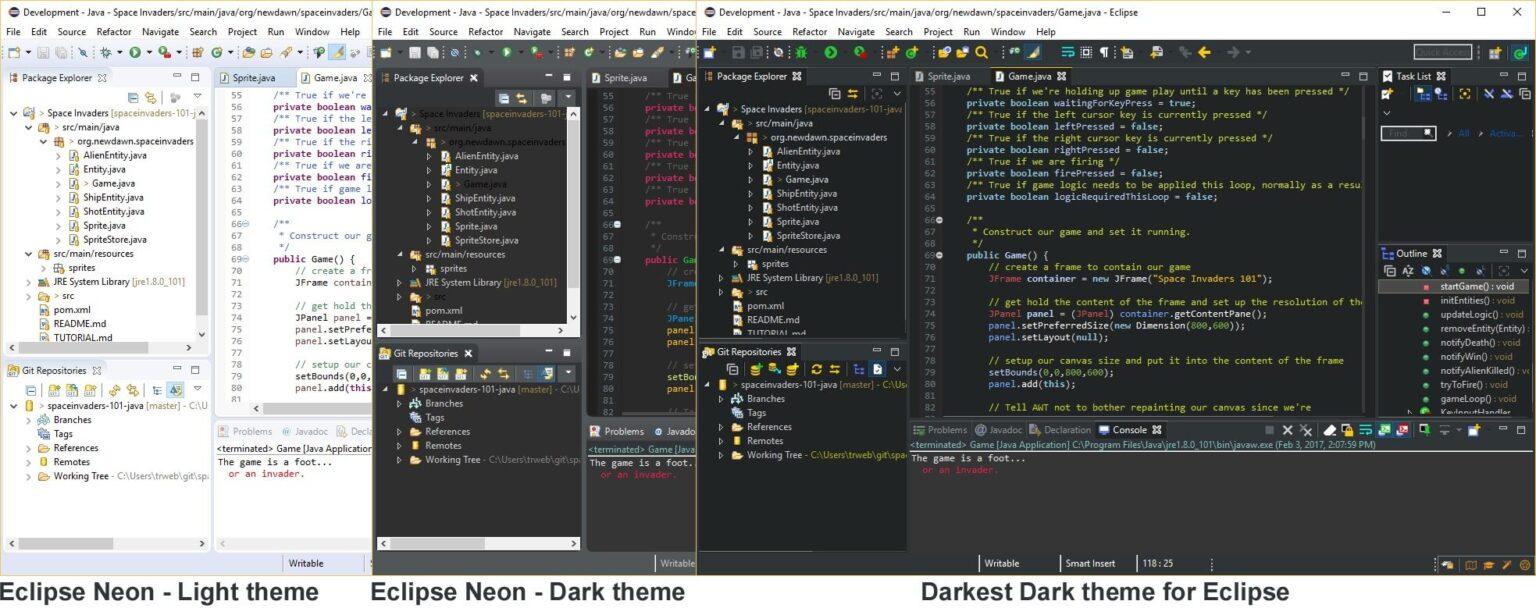The width and height of the screenshot is (1536, 608).
Task: Remove all terminated launches with the double-X icon
Action: click(x=1306, y=430)
